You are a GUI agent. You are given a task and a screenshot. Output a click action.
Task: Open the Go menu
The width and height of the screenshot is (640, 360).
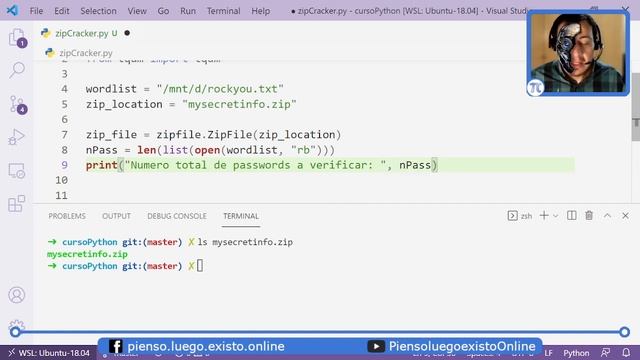tap(163, 11)
